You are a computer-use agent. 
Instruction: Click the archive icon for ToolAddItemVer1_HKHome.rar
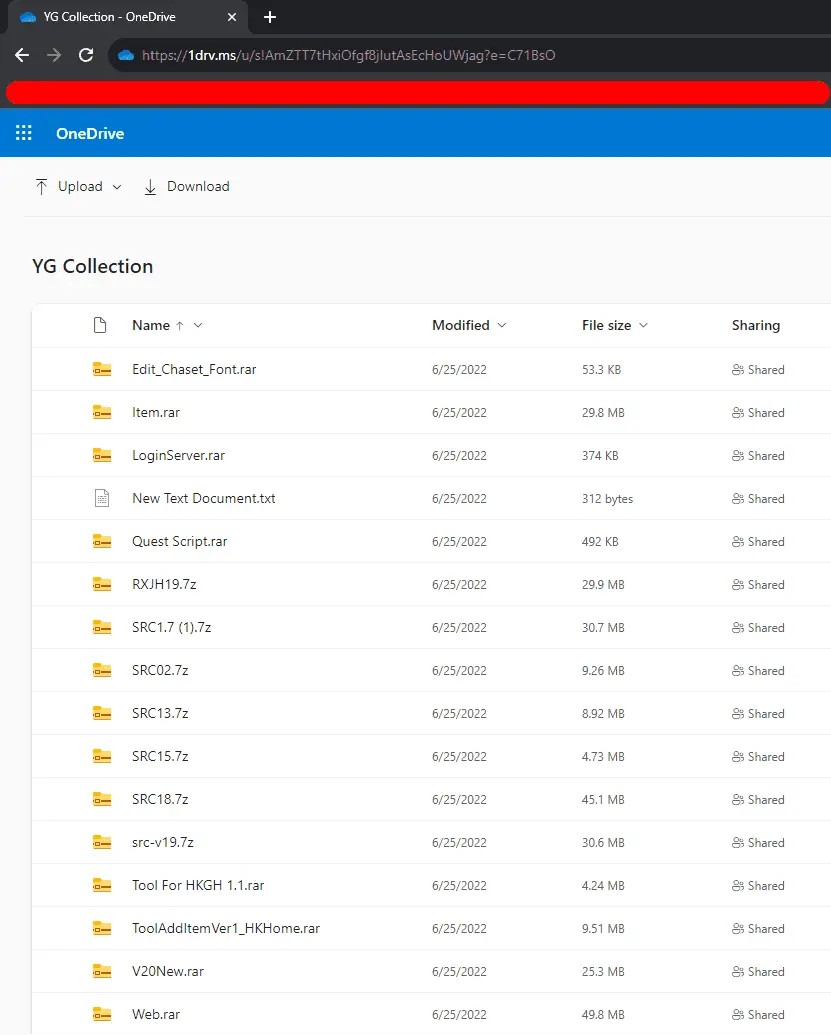pyautogui.click(x=102, y=927)
